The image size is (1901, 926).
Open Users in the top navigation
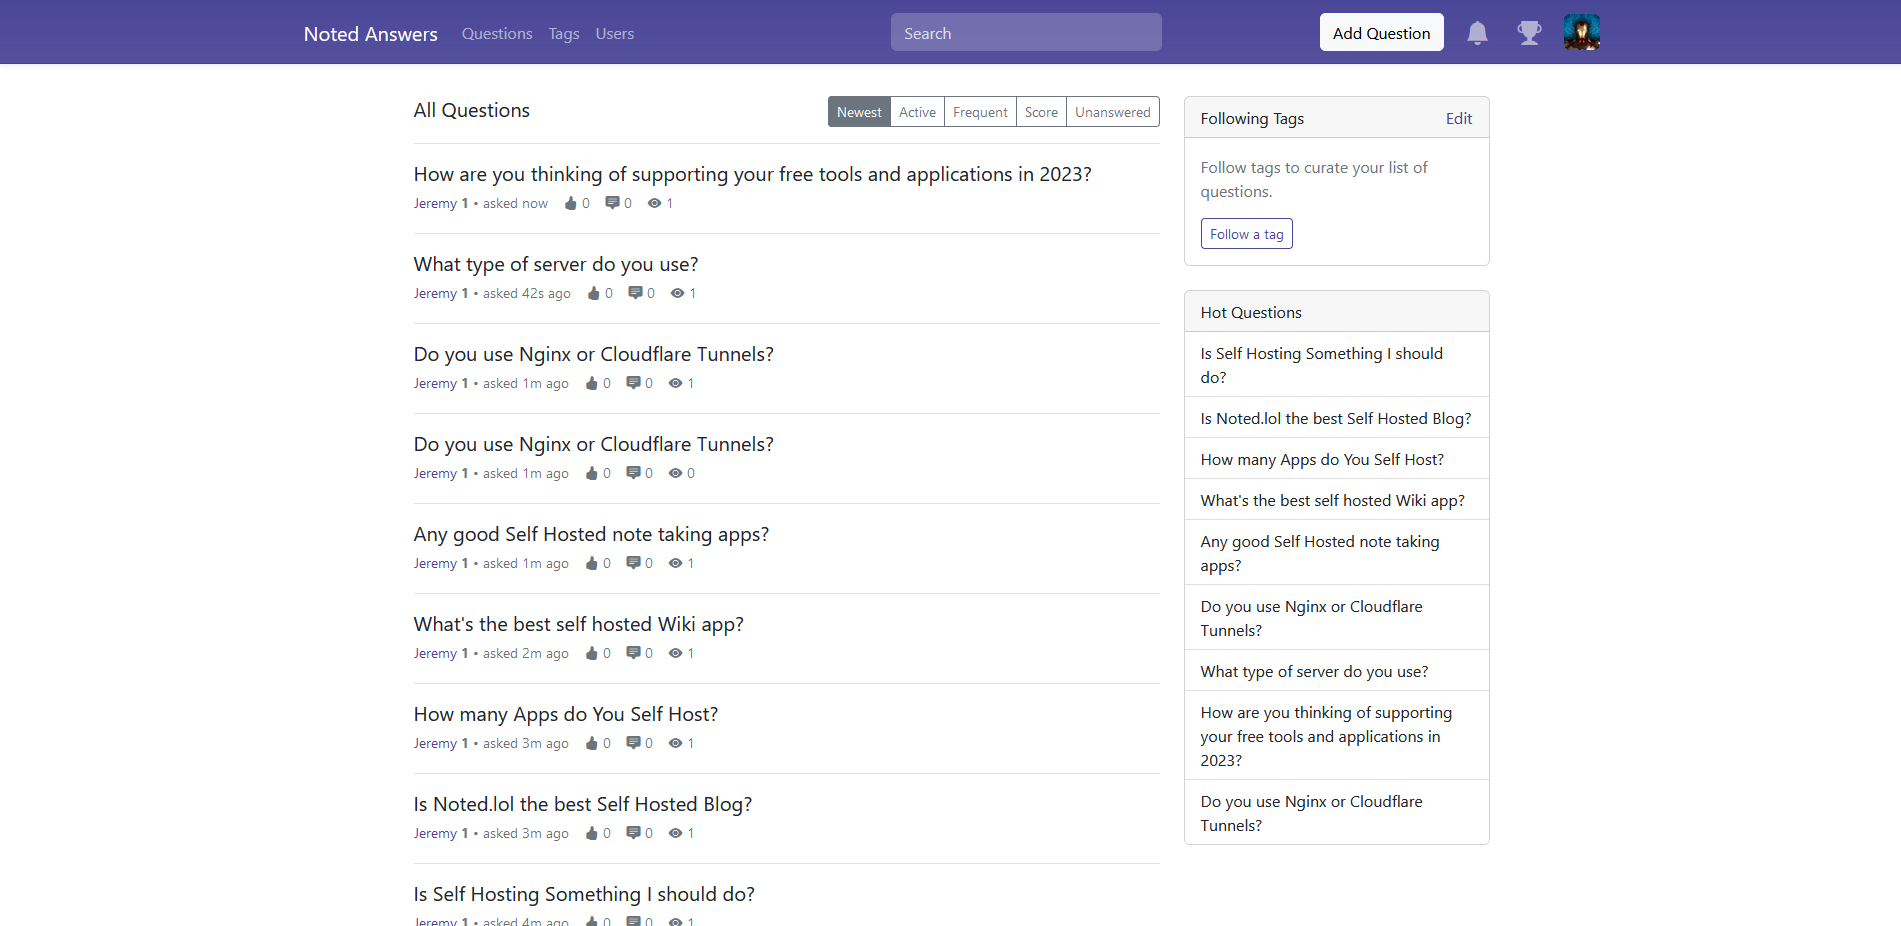[615, 34]
